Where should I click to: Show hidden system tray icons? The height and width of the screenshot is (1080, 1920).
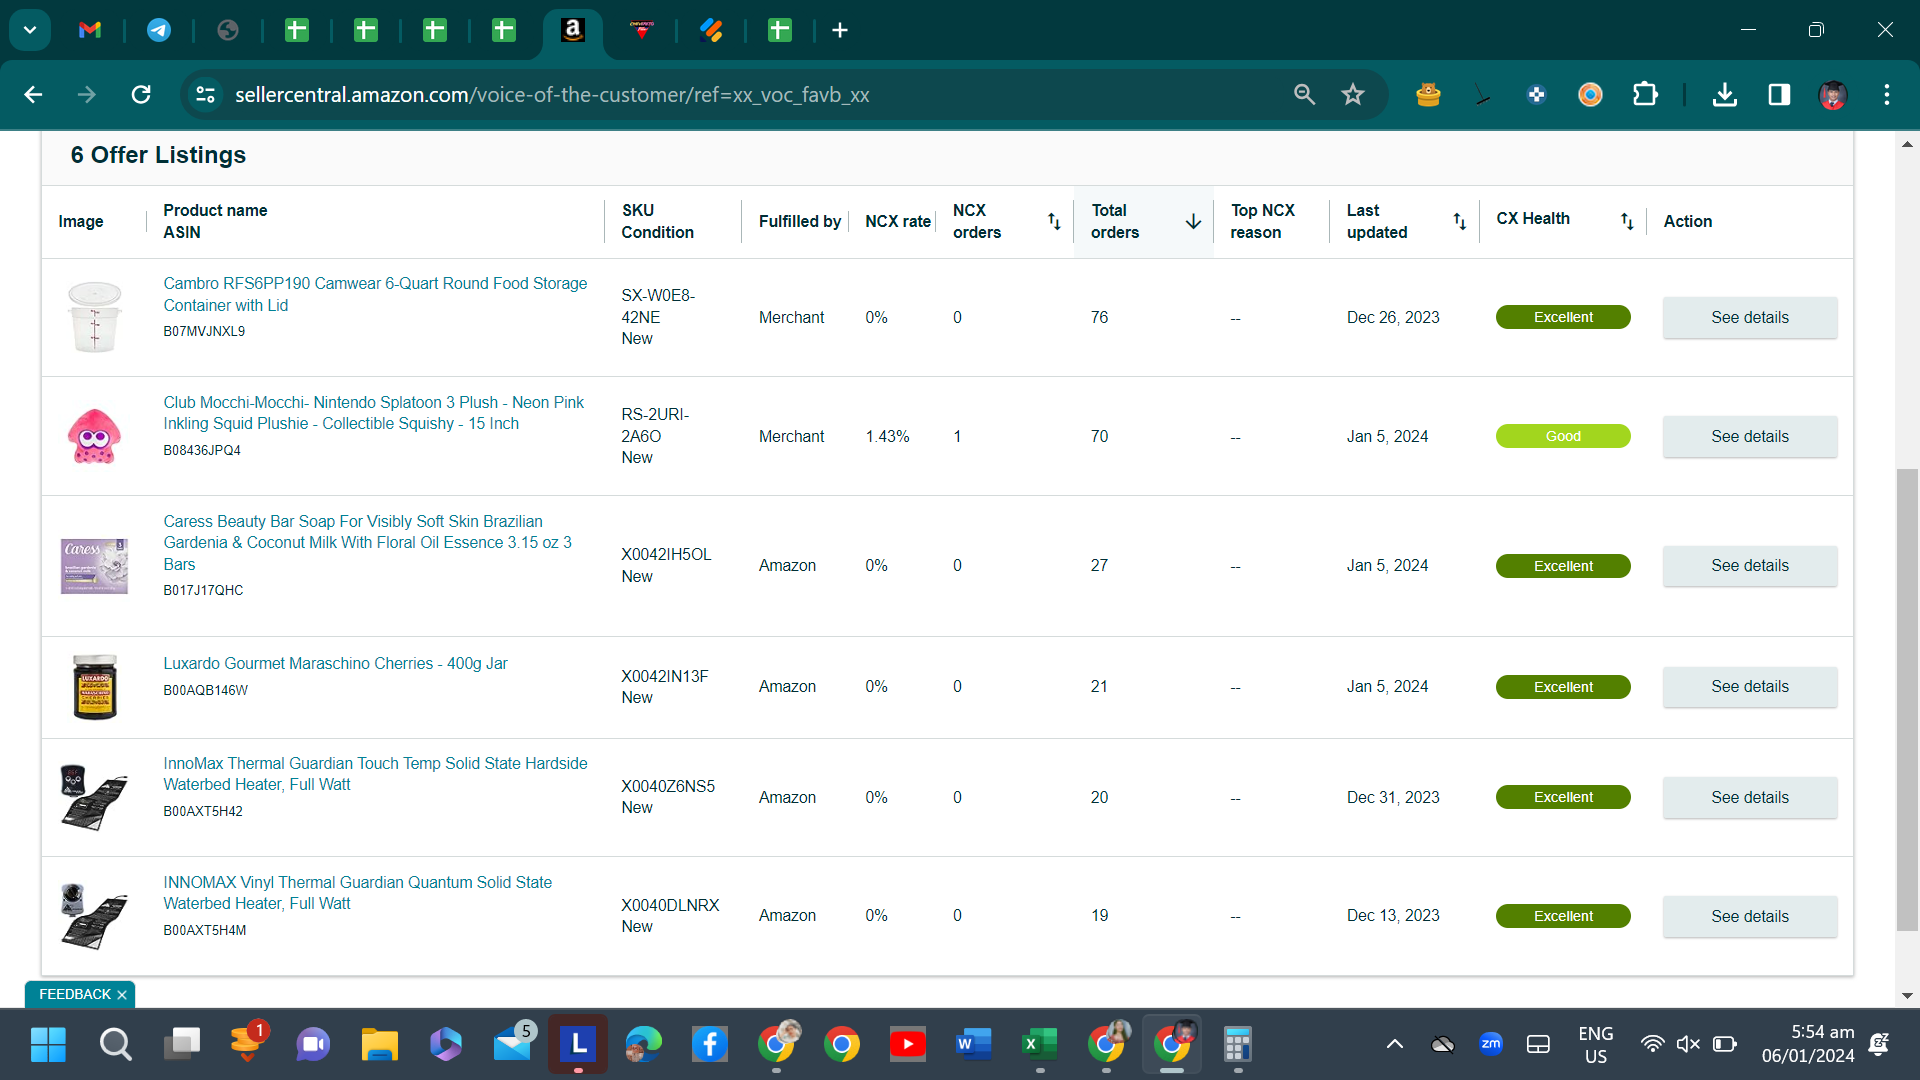pyautogui.click(x=1394, y=1044)
